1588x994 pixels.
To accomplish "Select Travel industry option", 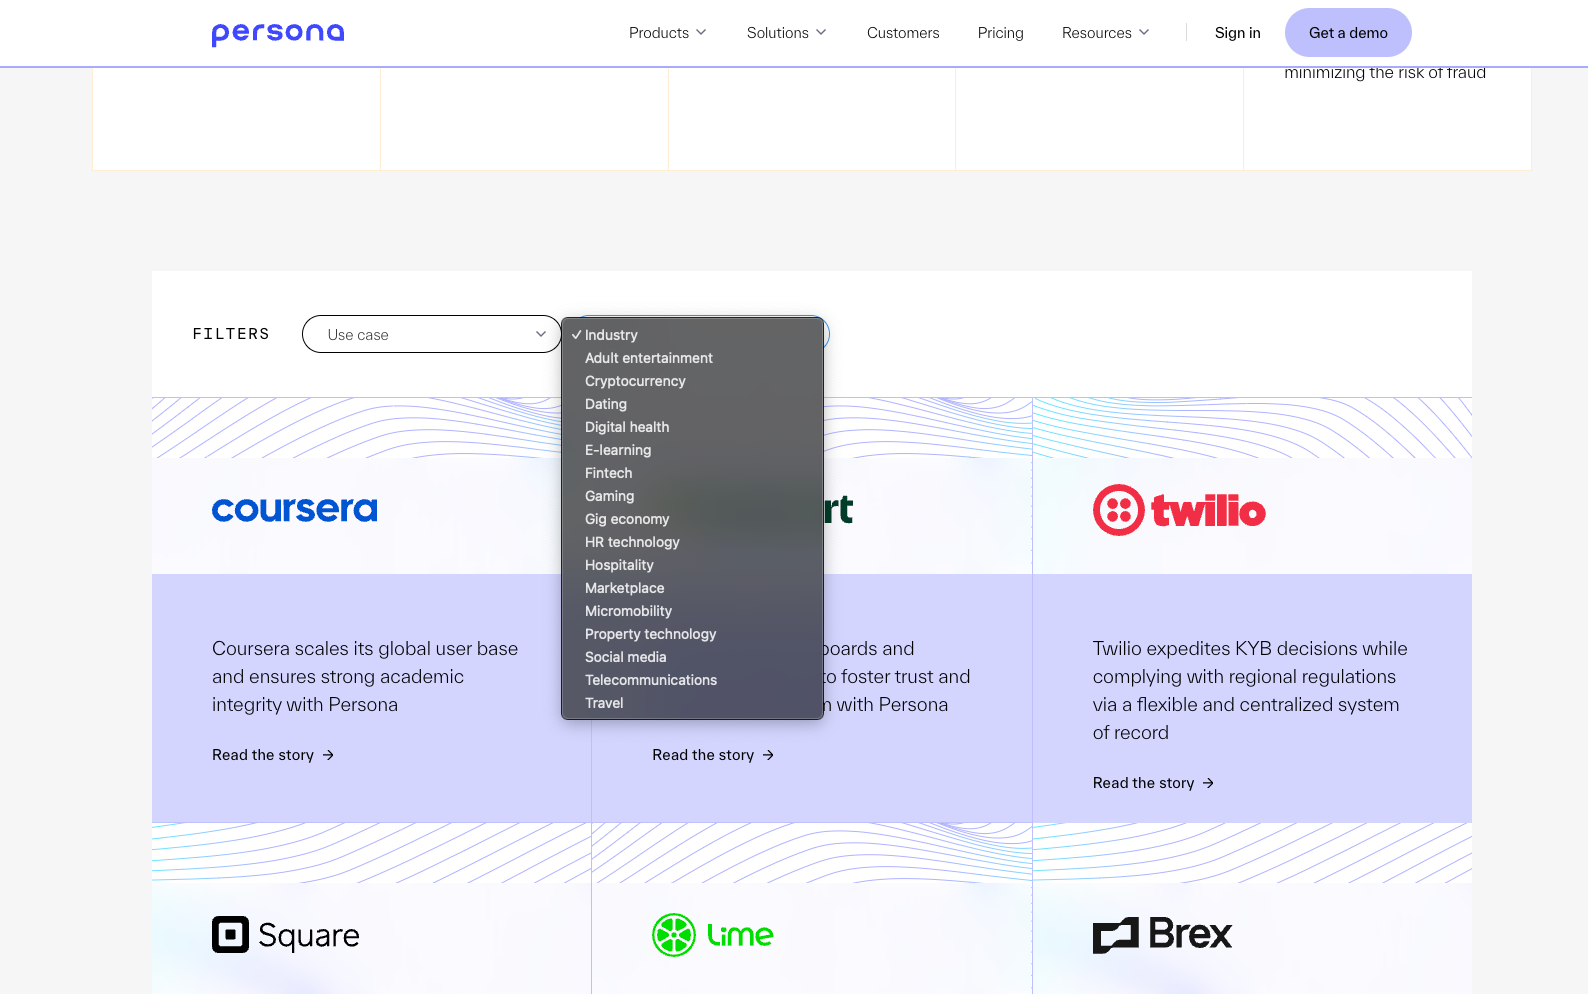I will pyautogui.click(x=692, y=703).
